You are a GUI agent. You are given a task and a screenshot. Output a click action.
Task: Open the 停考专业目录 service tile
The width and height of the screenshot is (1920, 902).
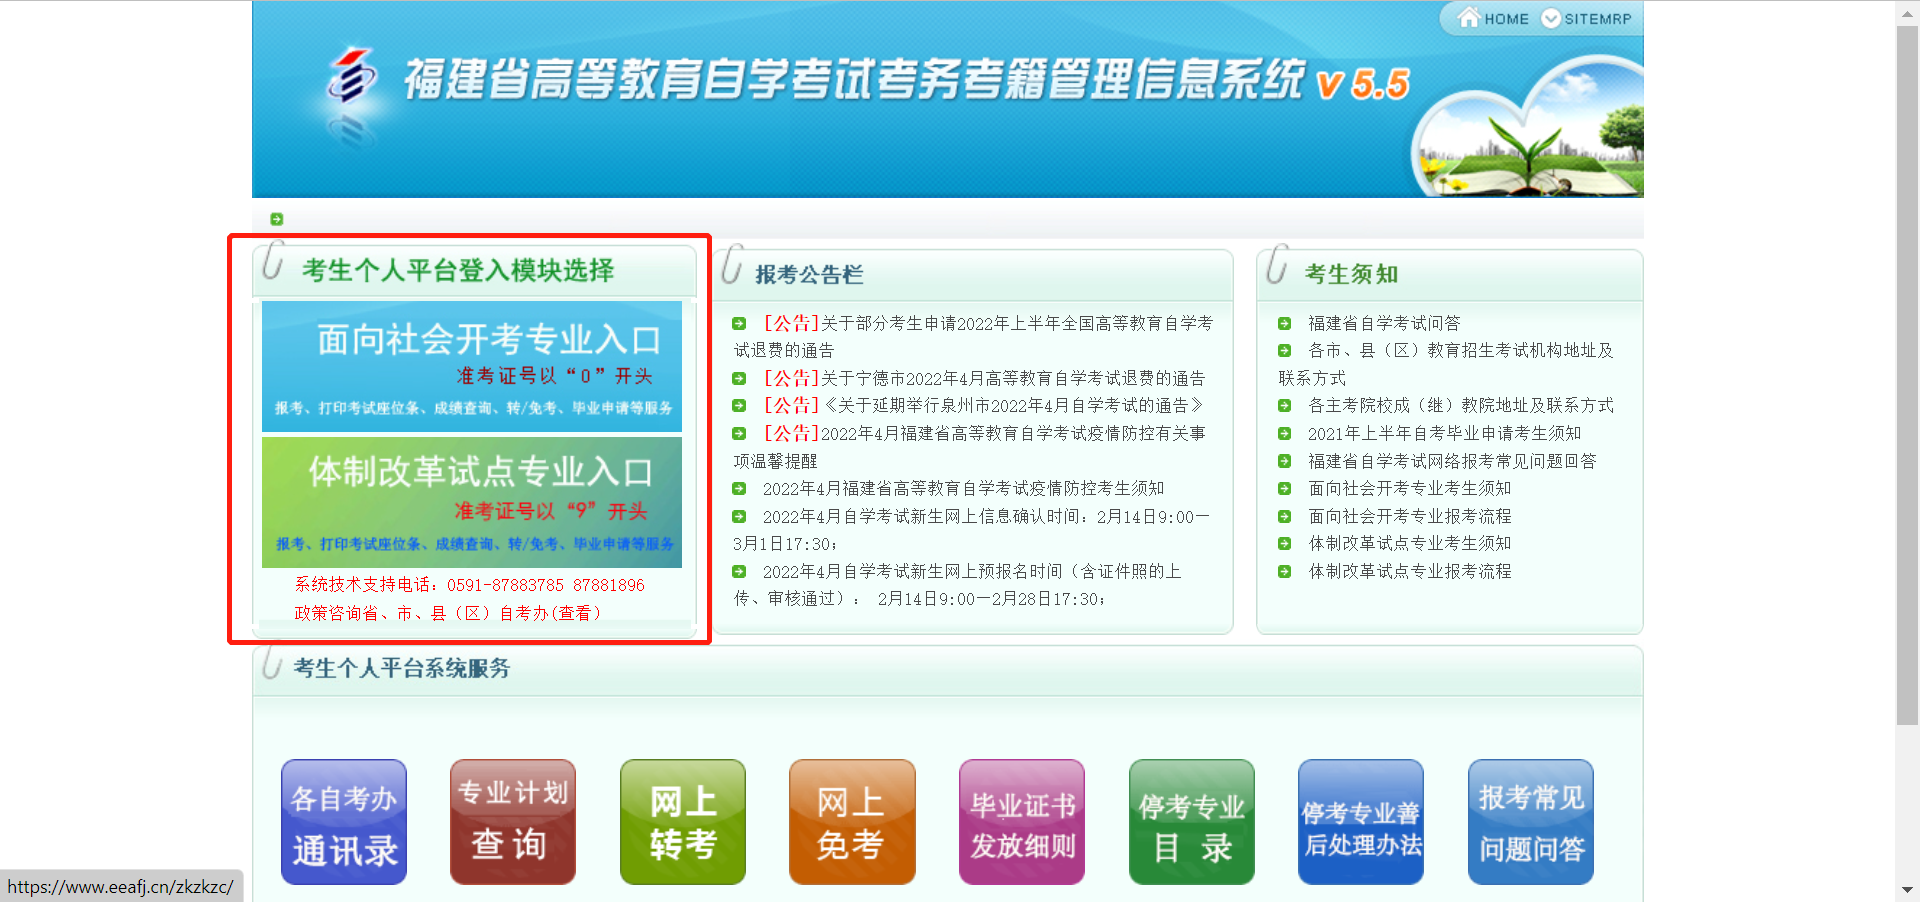point(1192,822)
